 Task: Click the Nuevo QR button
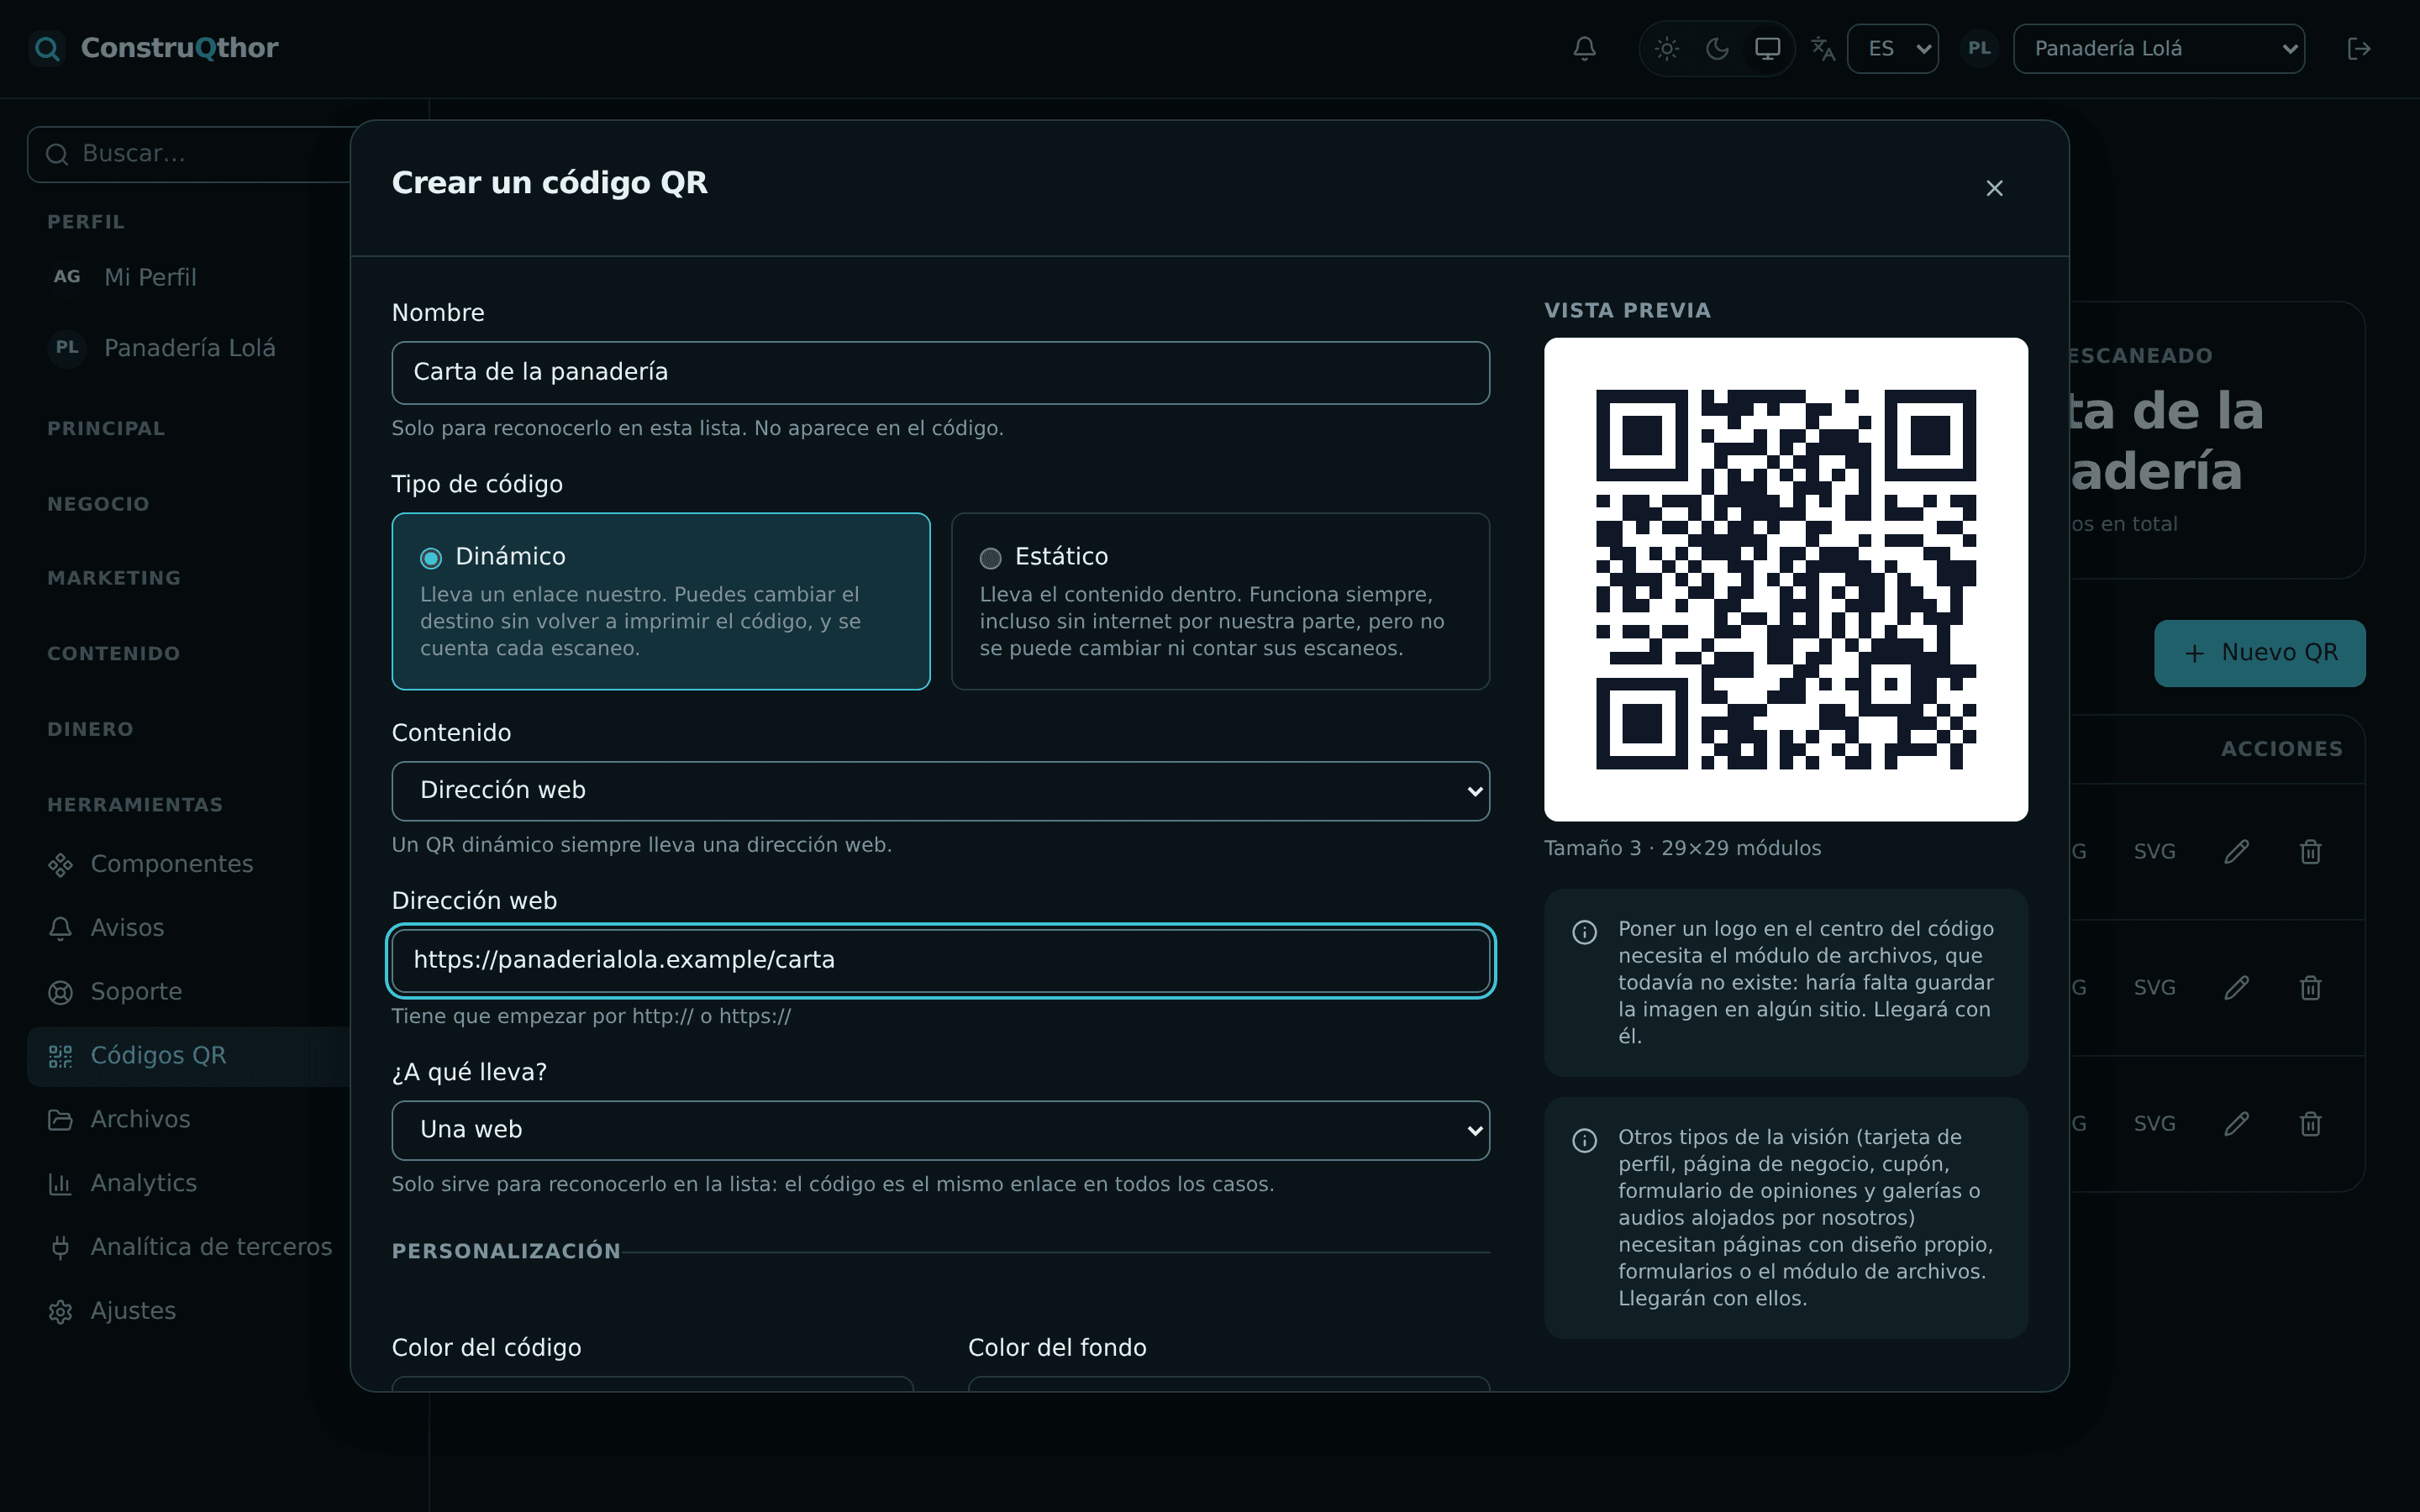click(2259, 653)
